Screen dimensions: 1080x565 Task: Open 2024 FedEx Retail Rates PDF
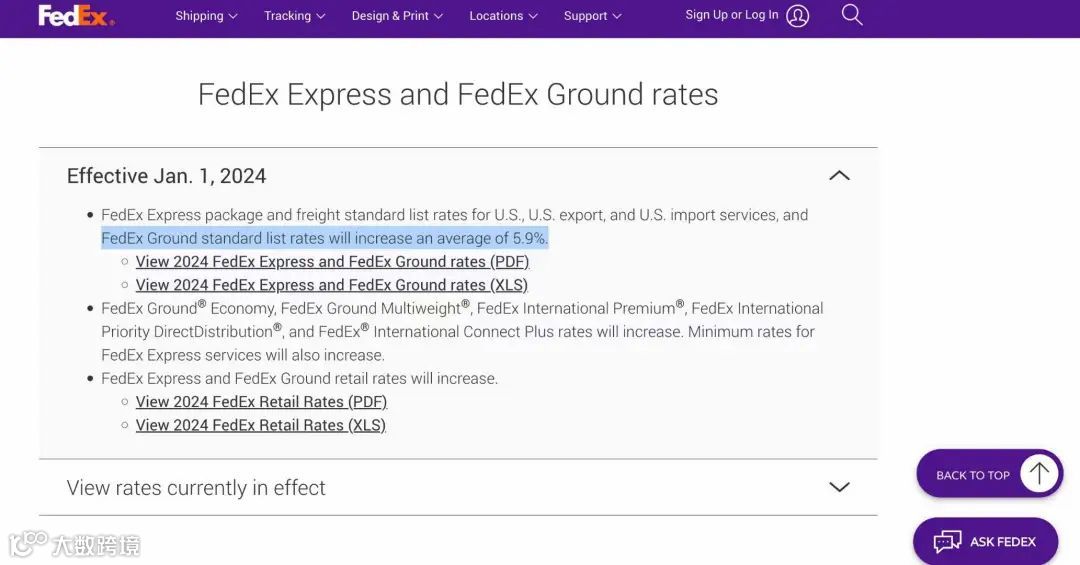tap(261, 402)
